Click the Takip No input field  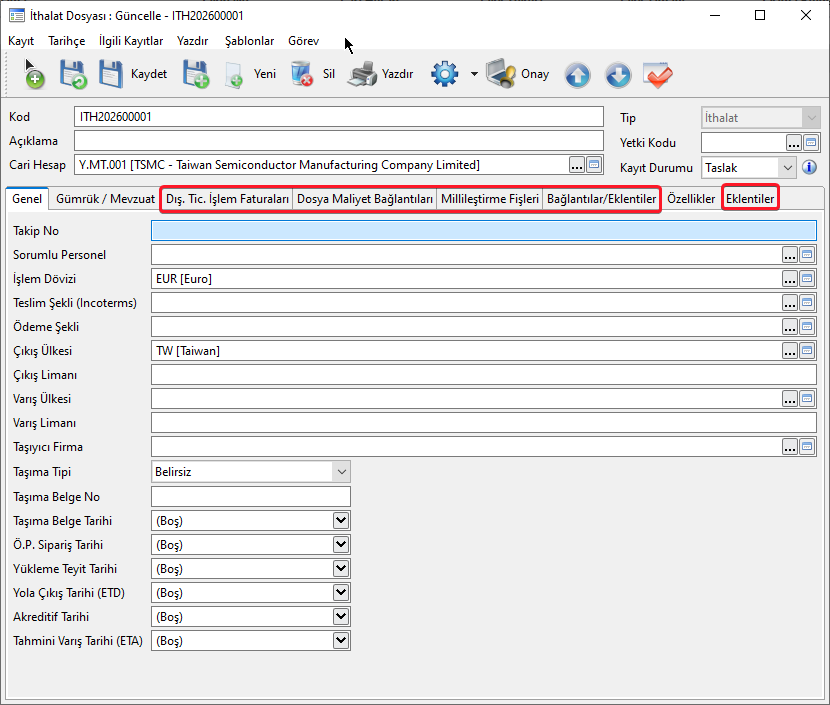tap(483, 231)
